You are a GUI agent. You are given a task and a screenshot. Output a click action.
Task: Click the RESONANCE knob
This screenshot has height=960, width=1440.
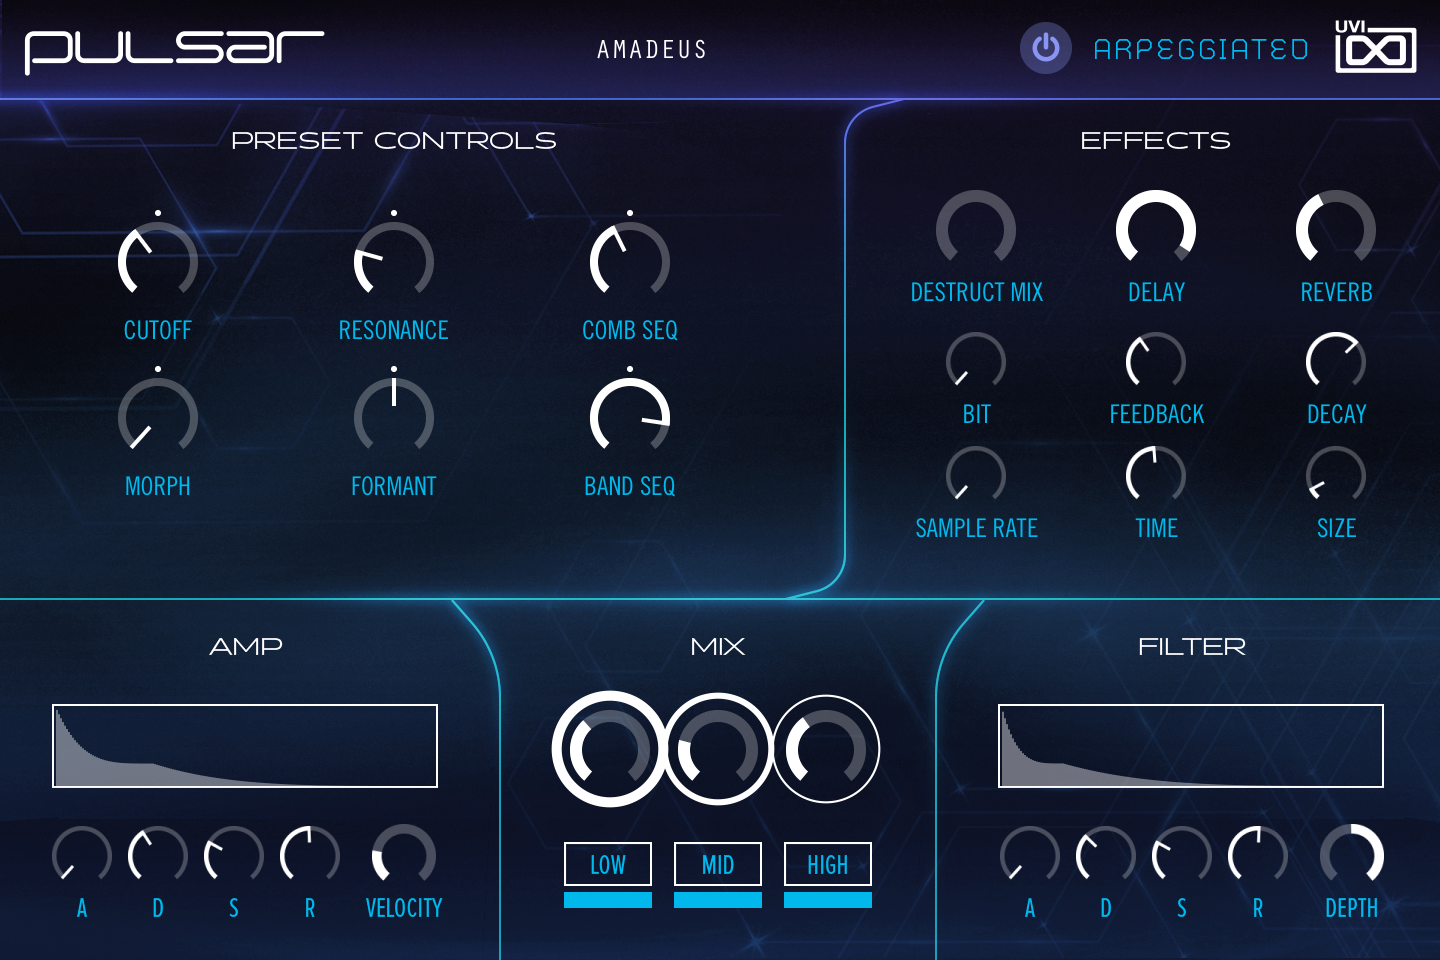tap(394, 260)
